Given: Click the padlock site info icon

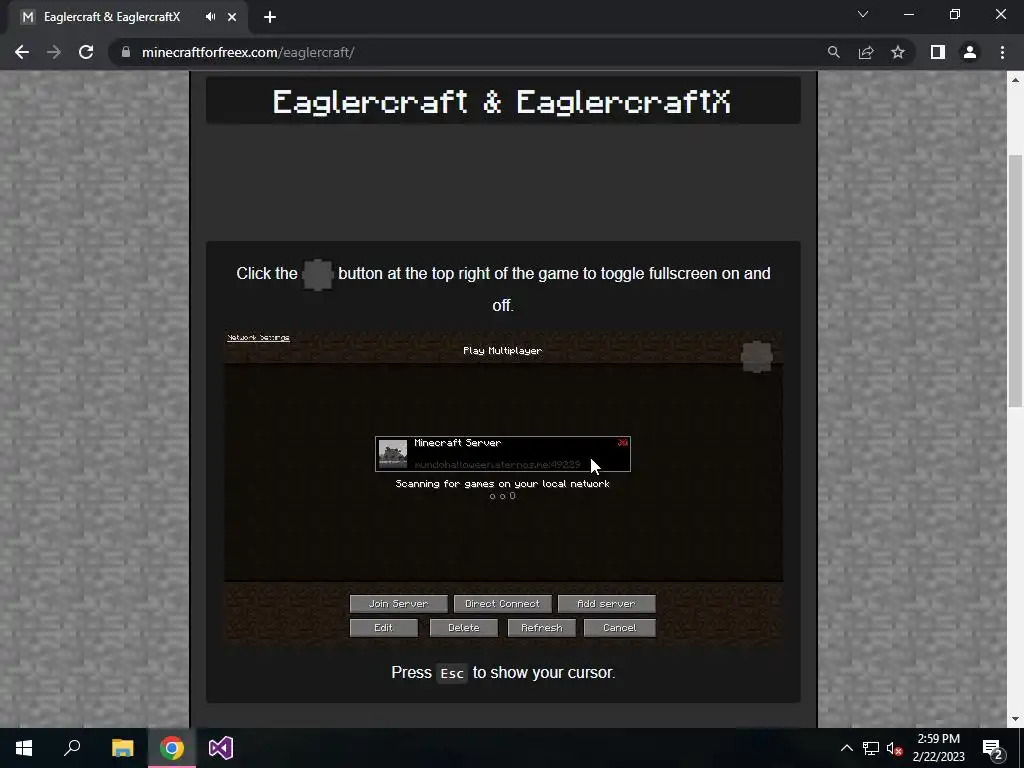Looking at the screenshot, I should (126, 52).
